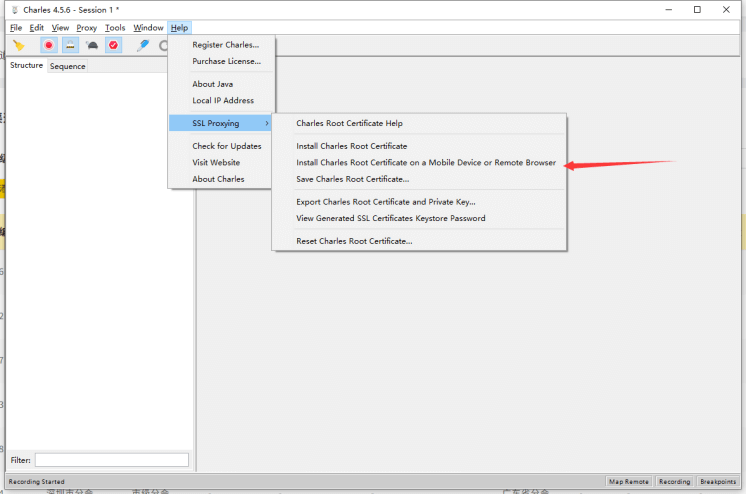Open the Window menu
This screenshot has height=494, width=746.
coord(148,28)
